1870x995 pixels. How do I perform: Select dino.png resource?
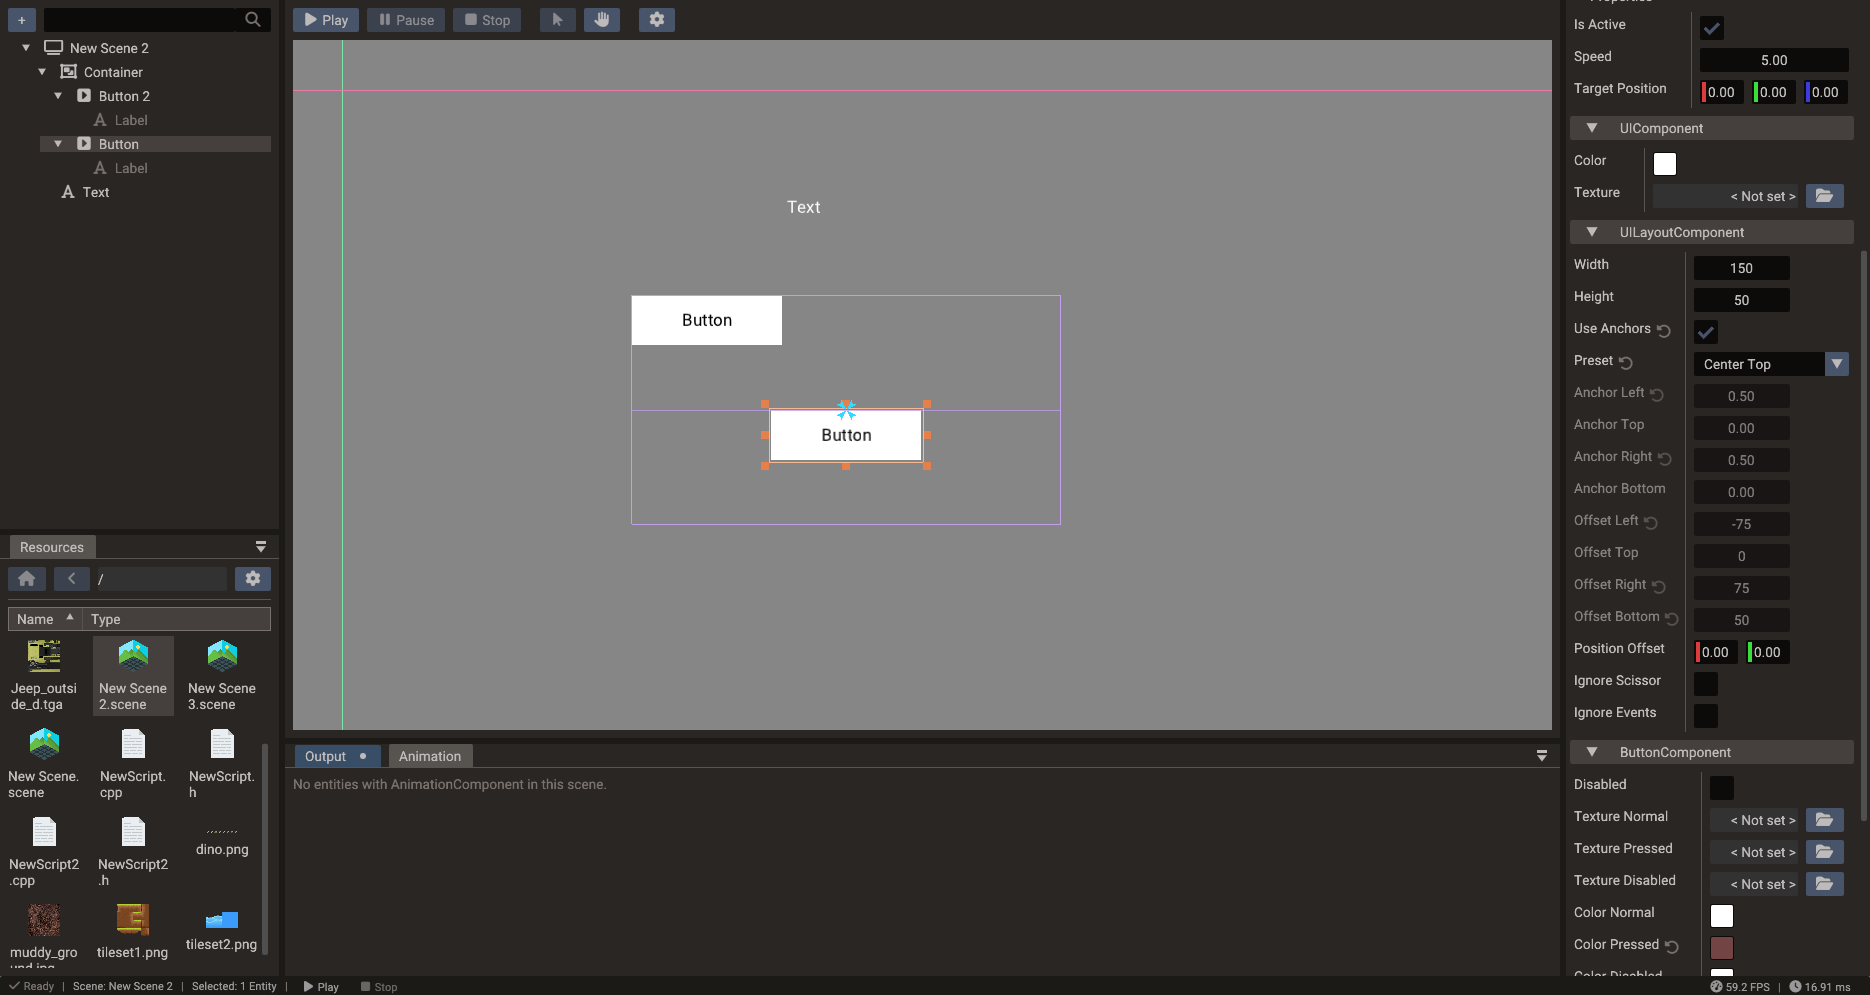tap(222, 840)
